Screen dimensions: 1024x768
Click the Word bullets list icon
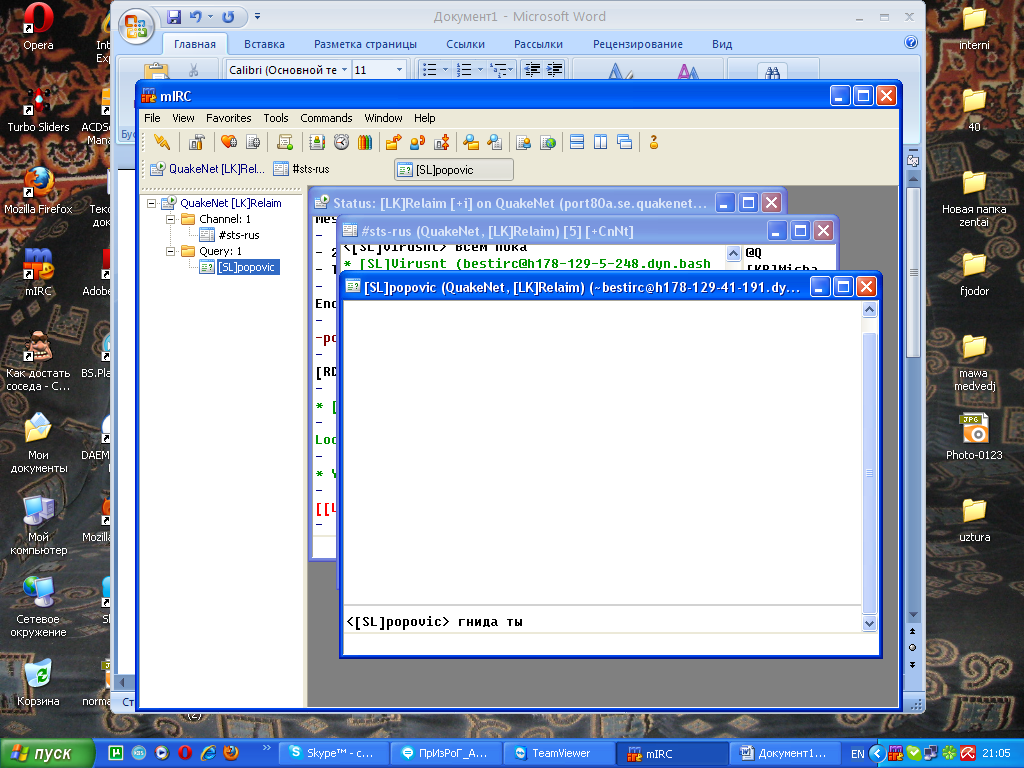429,69
